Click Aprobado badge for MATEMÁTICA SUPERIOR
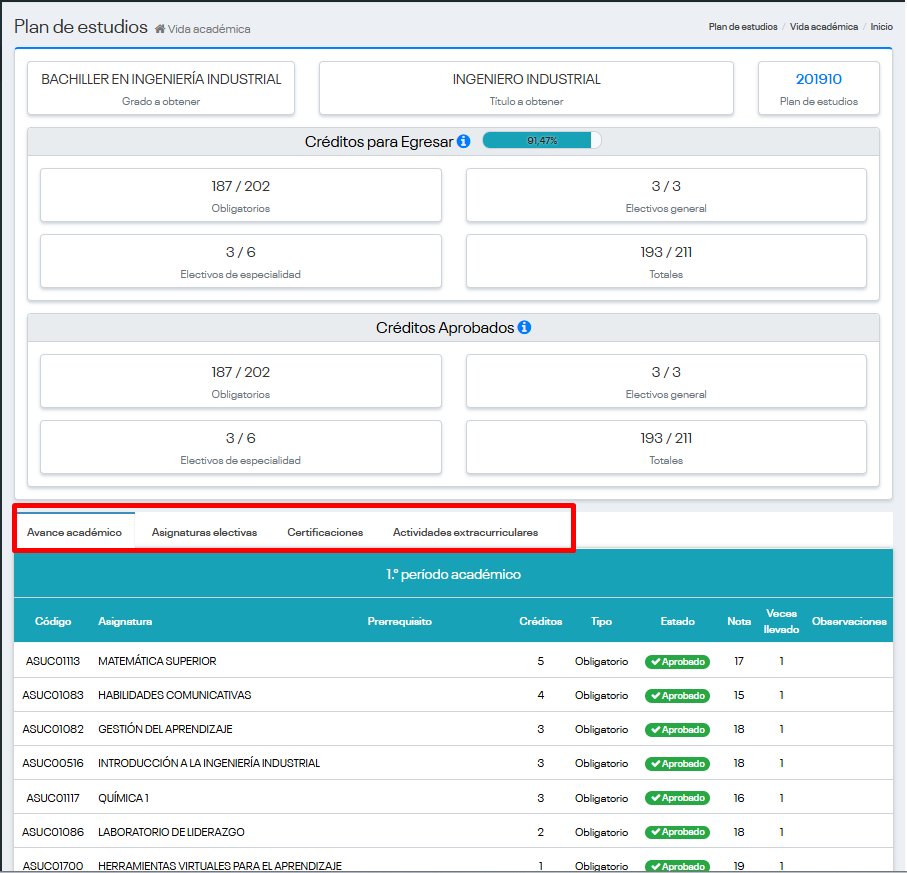907x873 pixels. click(677, 662)
